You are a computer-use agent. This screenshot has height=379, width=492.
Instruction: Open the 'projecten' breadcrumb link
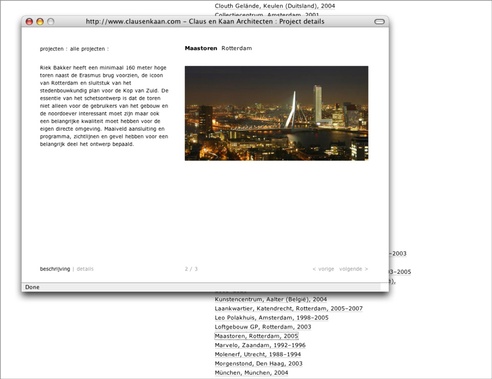click(52, 49)
